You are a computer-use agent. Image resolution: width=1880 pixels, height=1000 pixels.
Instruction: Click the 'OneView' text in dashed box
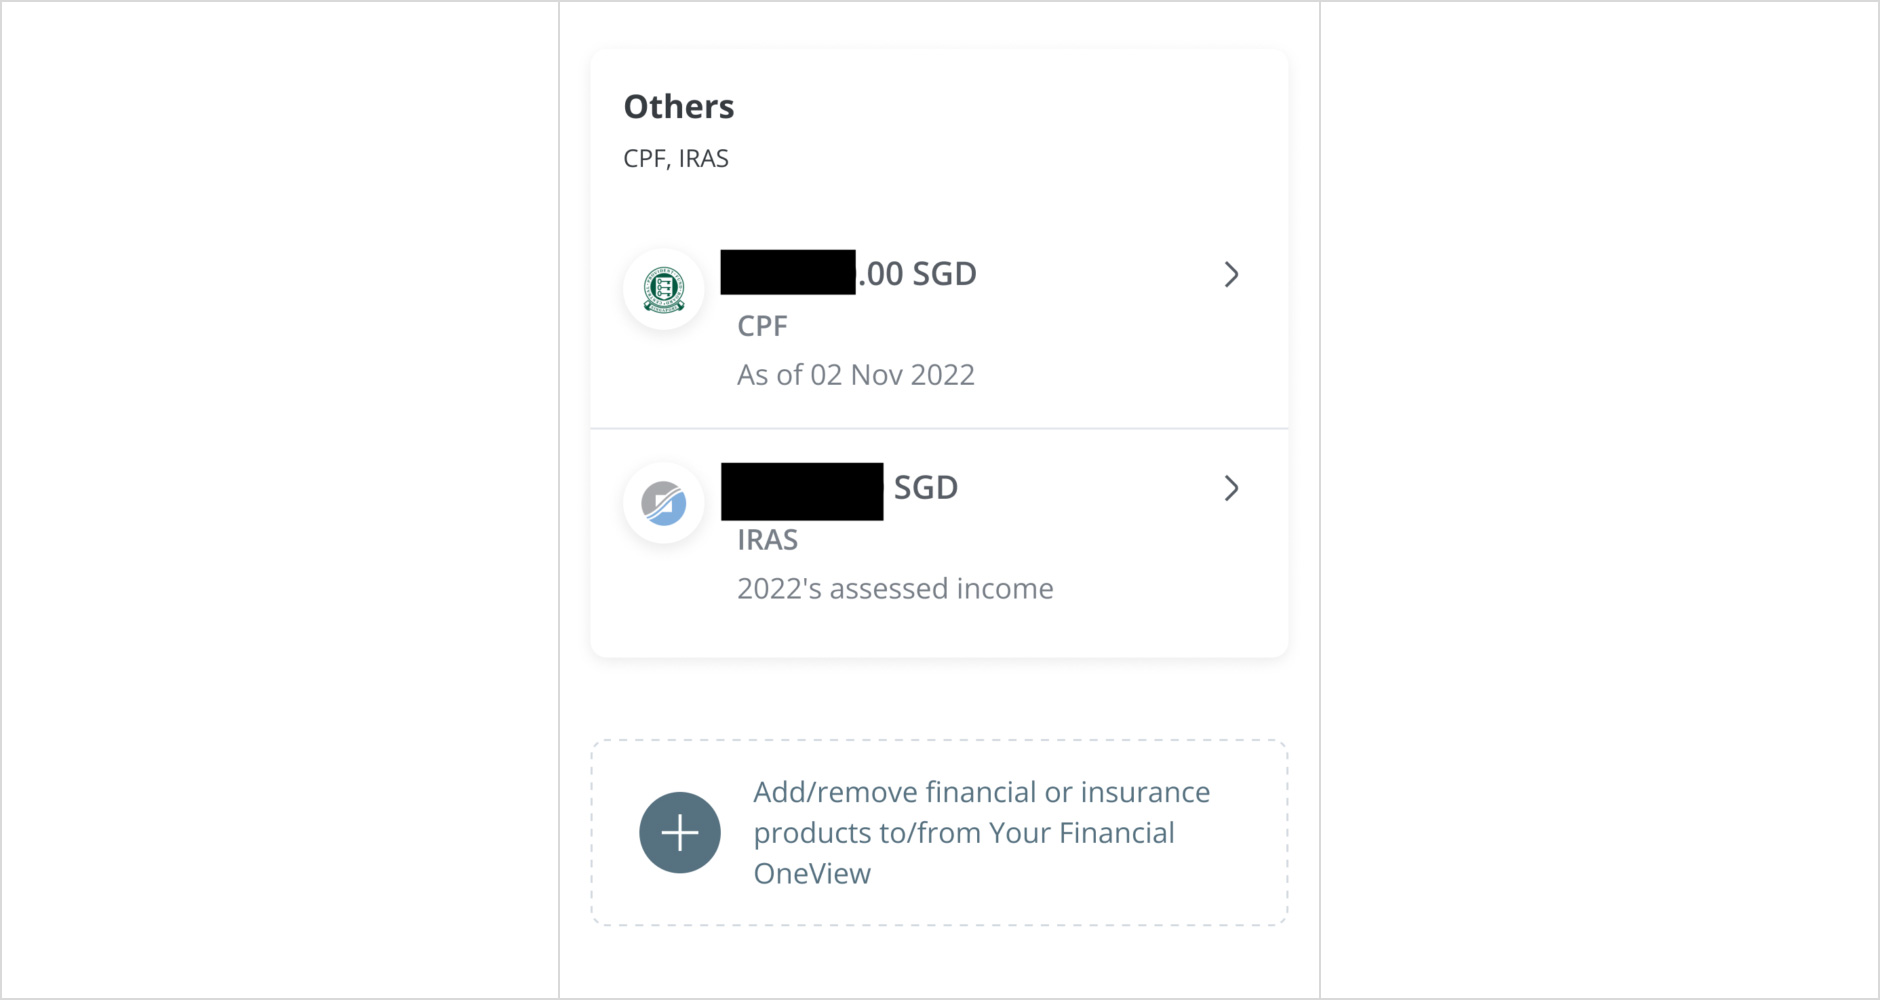coord(812,874)
